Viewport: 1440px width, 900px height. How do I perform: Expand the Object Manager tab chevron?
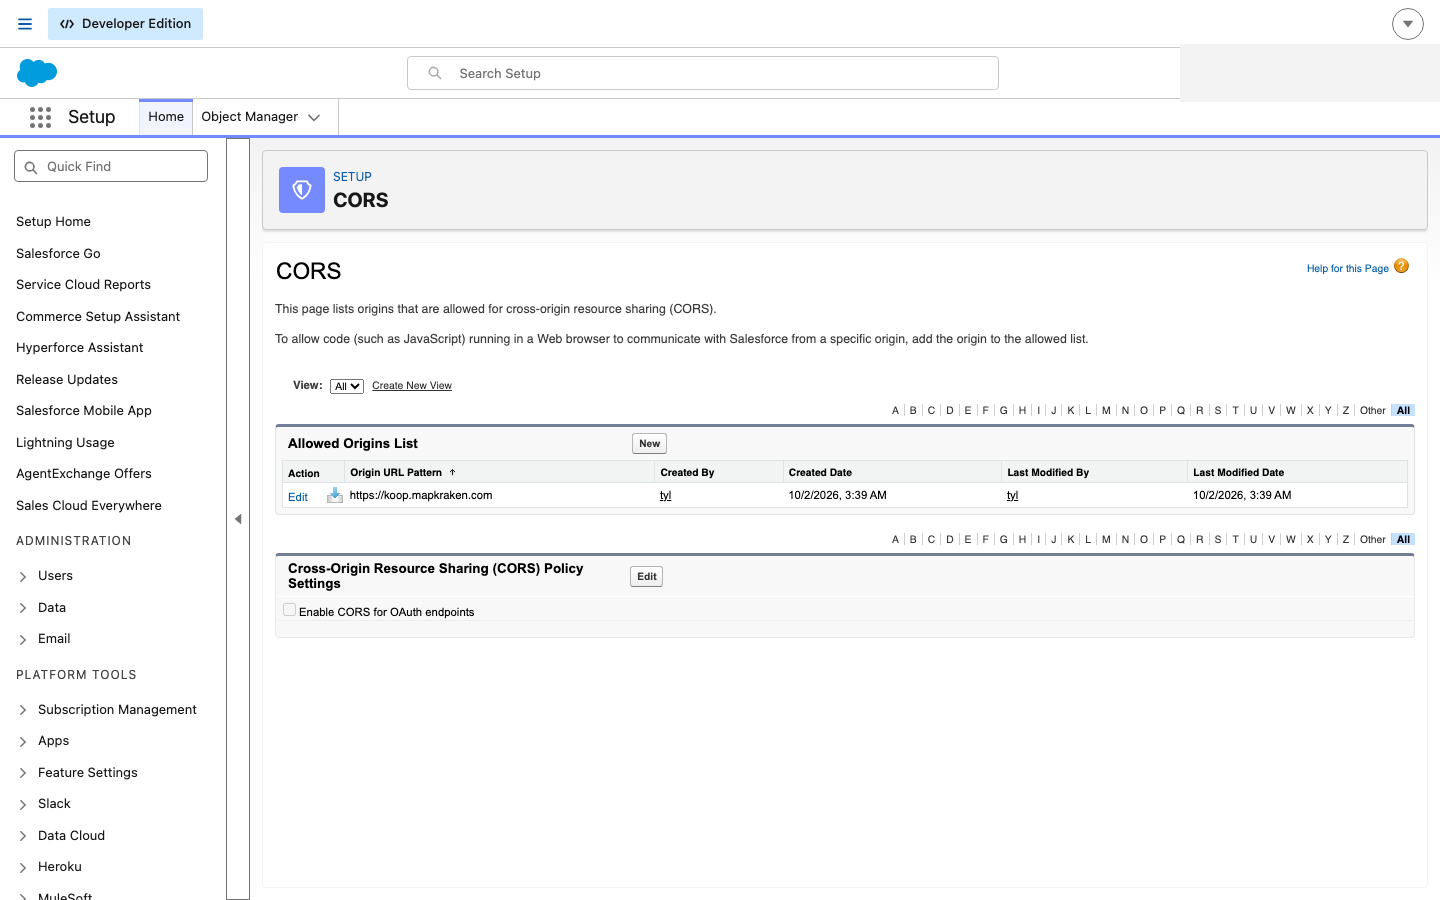point(314,117)
